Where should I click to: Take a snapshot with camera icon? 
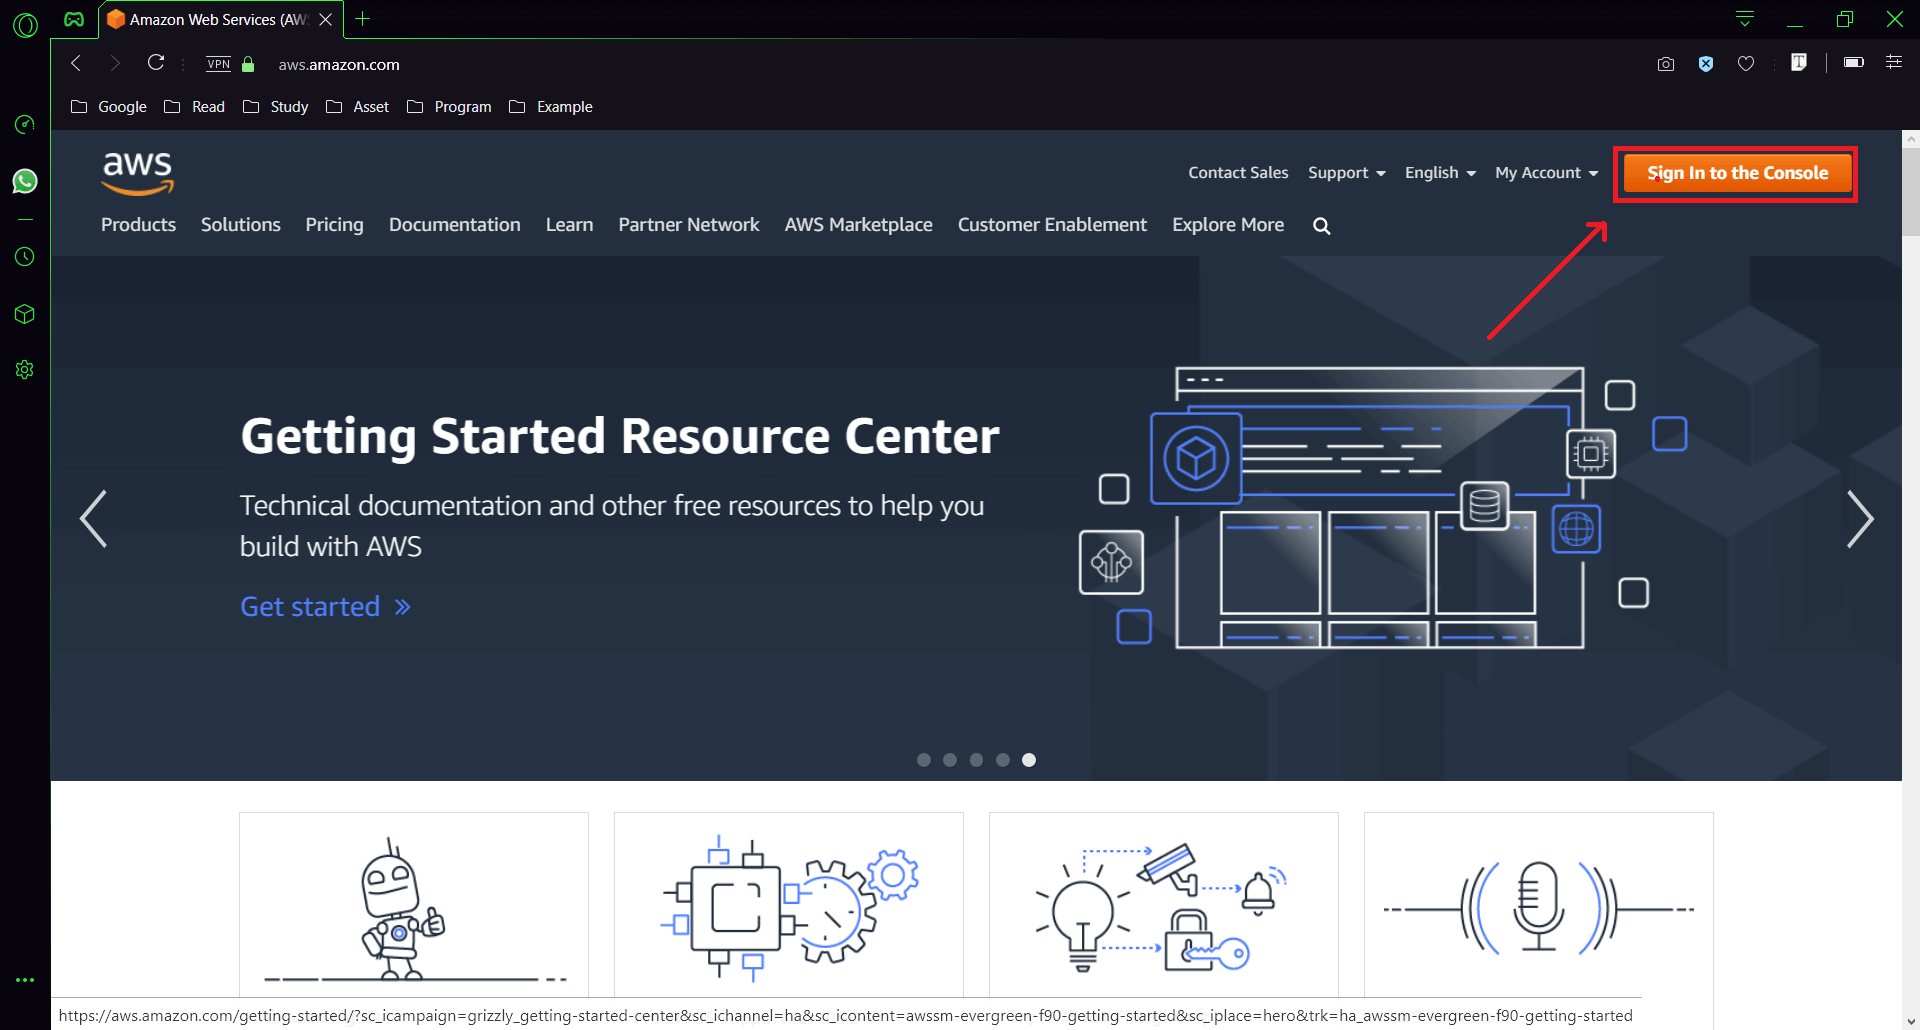tap(1665, 64)
